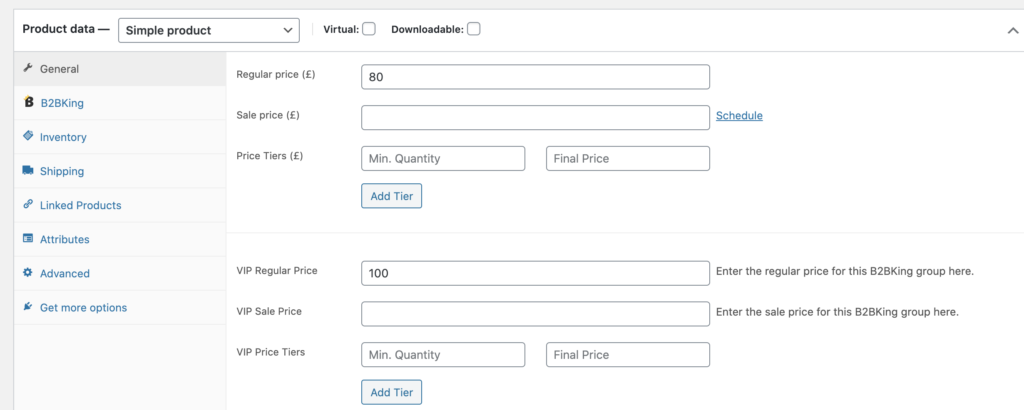The image size is (1024, 410).
Task: Click the Advanced gear icon
Action: click(27, 272)
